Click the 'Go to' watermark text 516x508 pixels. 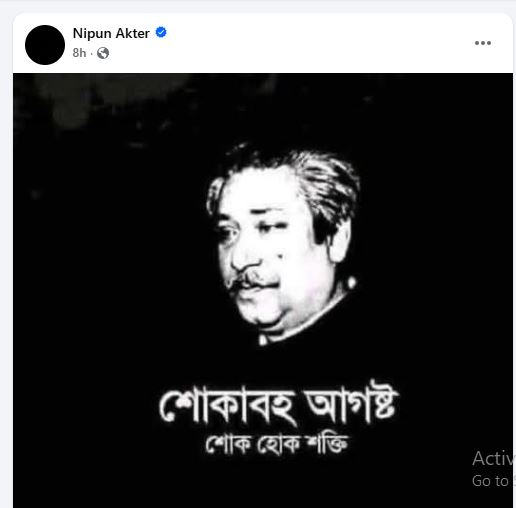(x=490, y=481)
